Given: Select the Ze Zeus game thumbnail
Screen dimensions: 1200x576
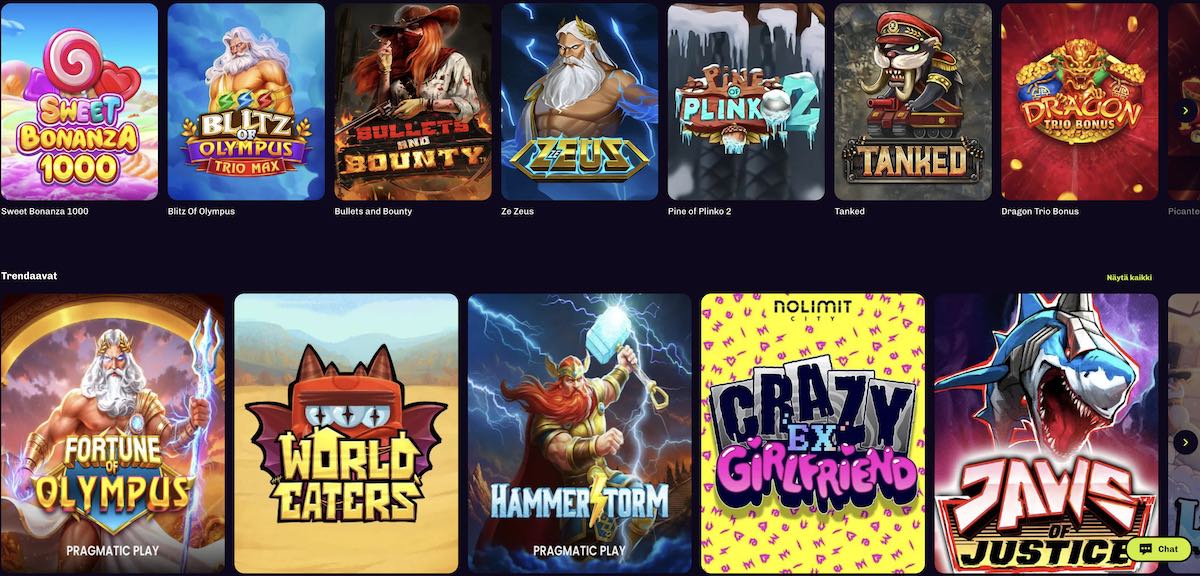Looking at the screenshot, I should tap(580, 102).
